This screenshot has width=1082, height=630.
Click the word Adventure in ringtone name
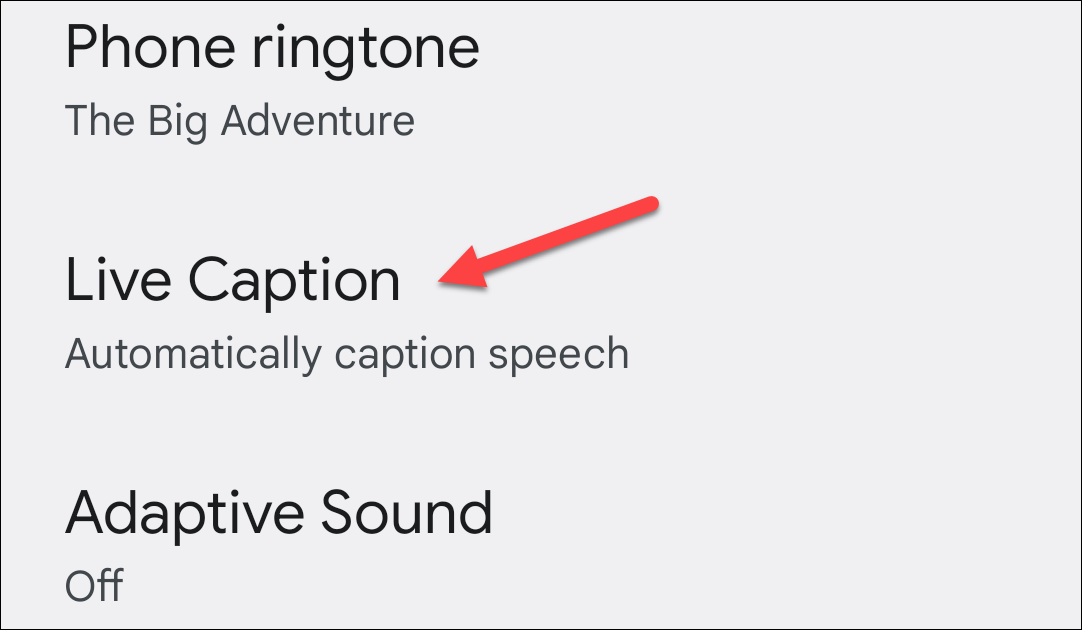(x=318, y=122)
